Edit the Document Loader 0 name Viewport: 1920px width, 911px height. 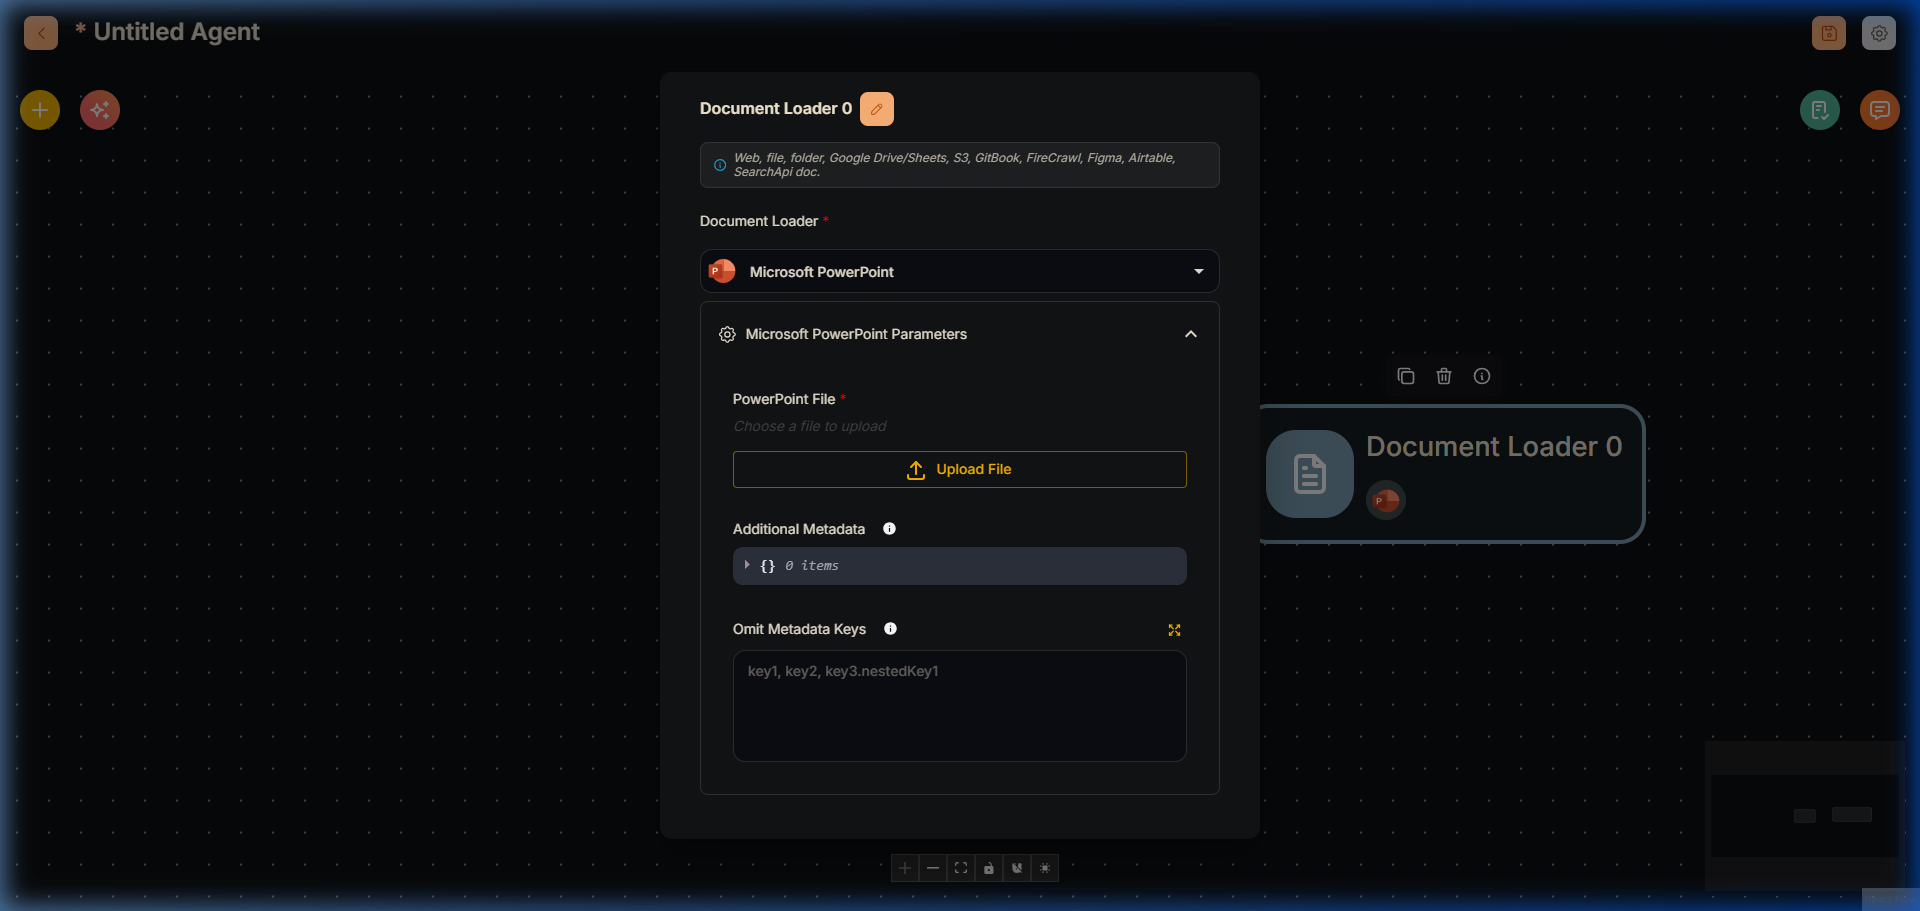pyautogui.click(x=877, y=109)
